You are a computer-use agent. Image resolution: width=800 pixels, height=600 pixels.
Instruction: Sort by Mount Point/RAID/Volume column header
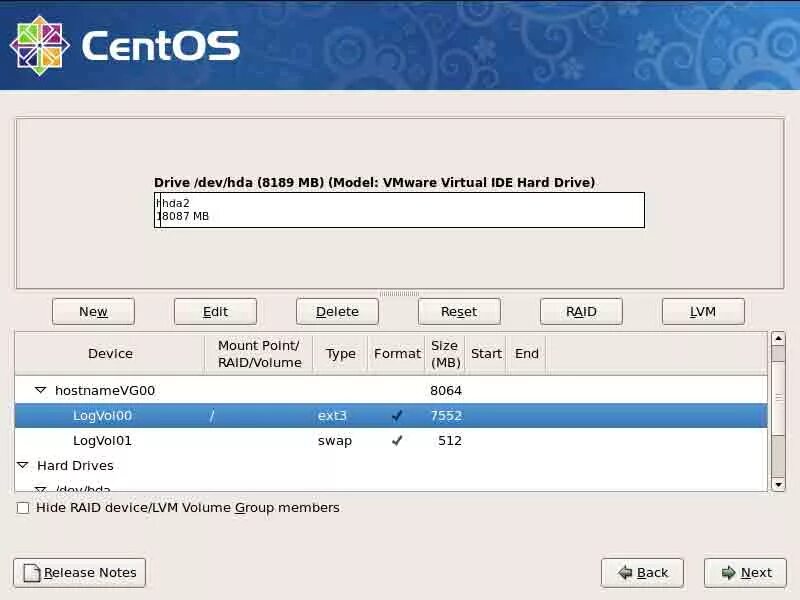pos(259,354)
